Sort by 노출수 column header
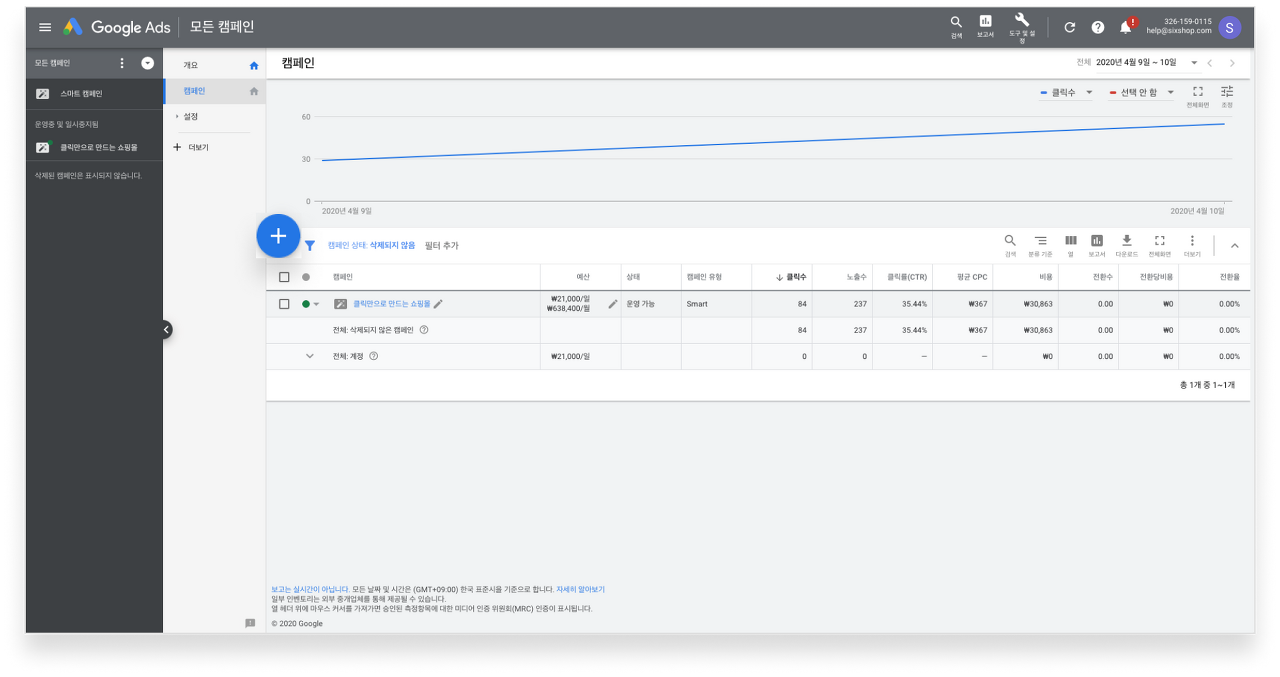The image size is (1280, 677). (x=856, y=277)
